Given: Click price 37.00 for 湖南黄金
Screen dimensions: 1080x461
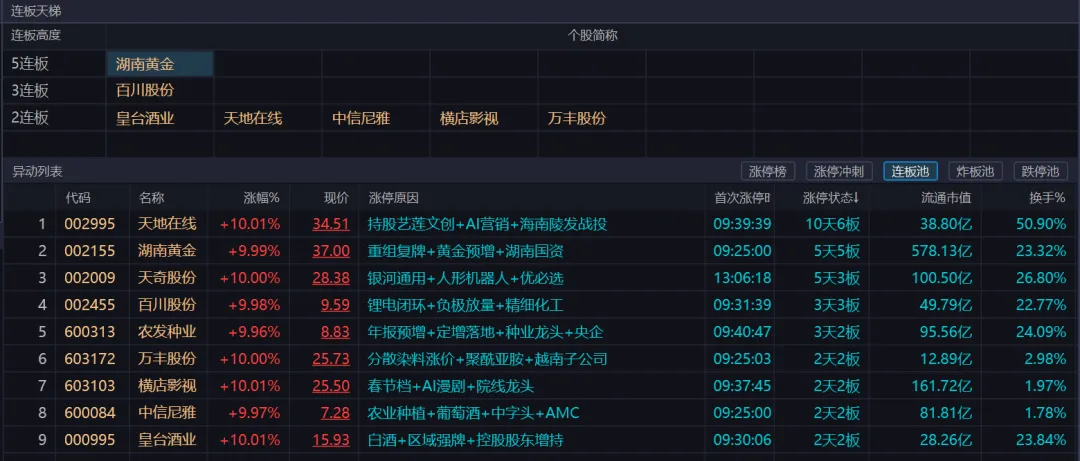Looking at the screenshot, I should click(x=331, y=251).
